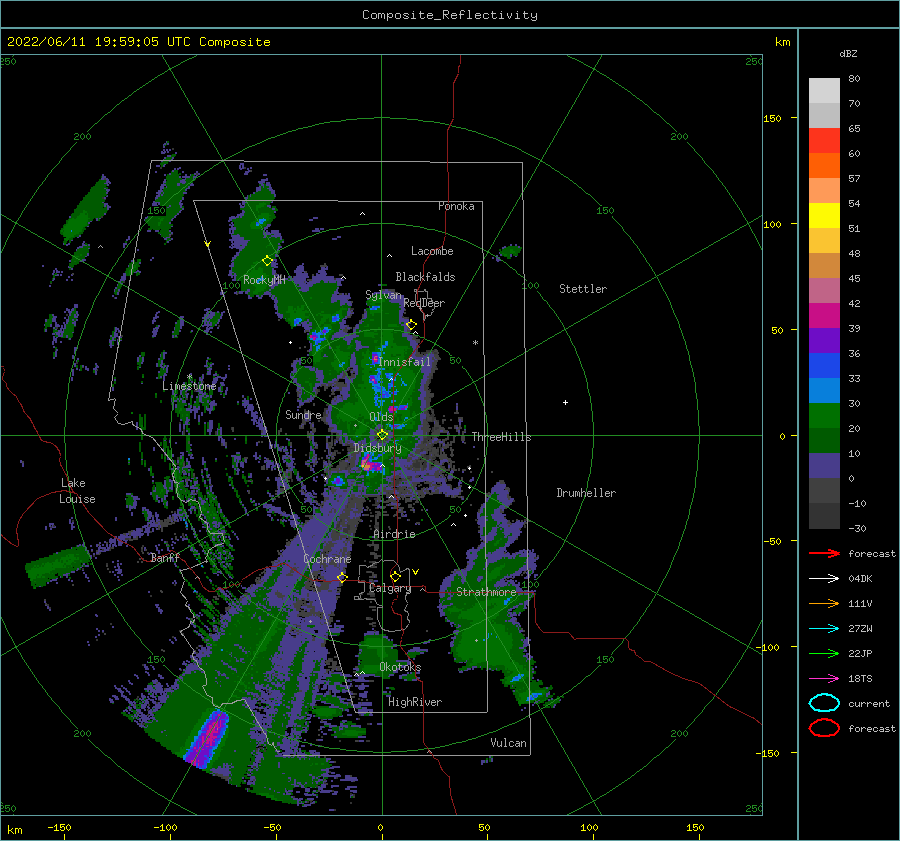Click the -150 tick label on the bottom axis

[x=59, y=827]
